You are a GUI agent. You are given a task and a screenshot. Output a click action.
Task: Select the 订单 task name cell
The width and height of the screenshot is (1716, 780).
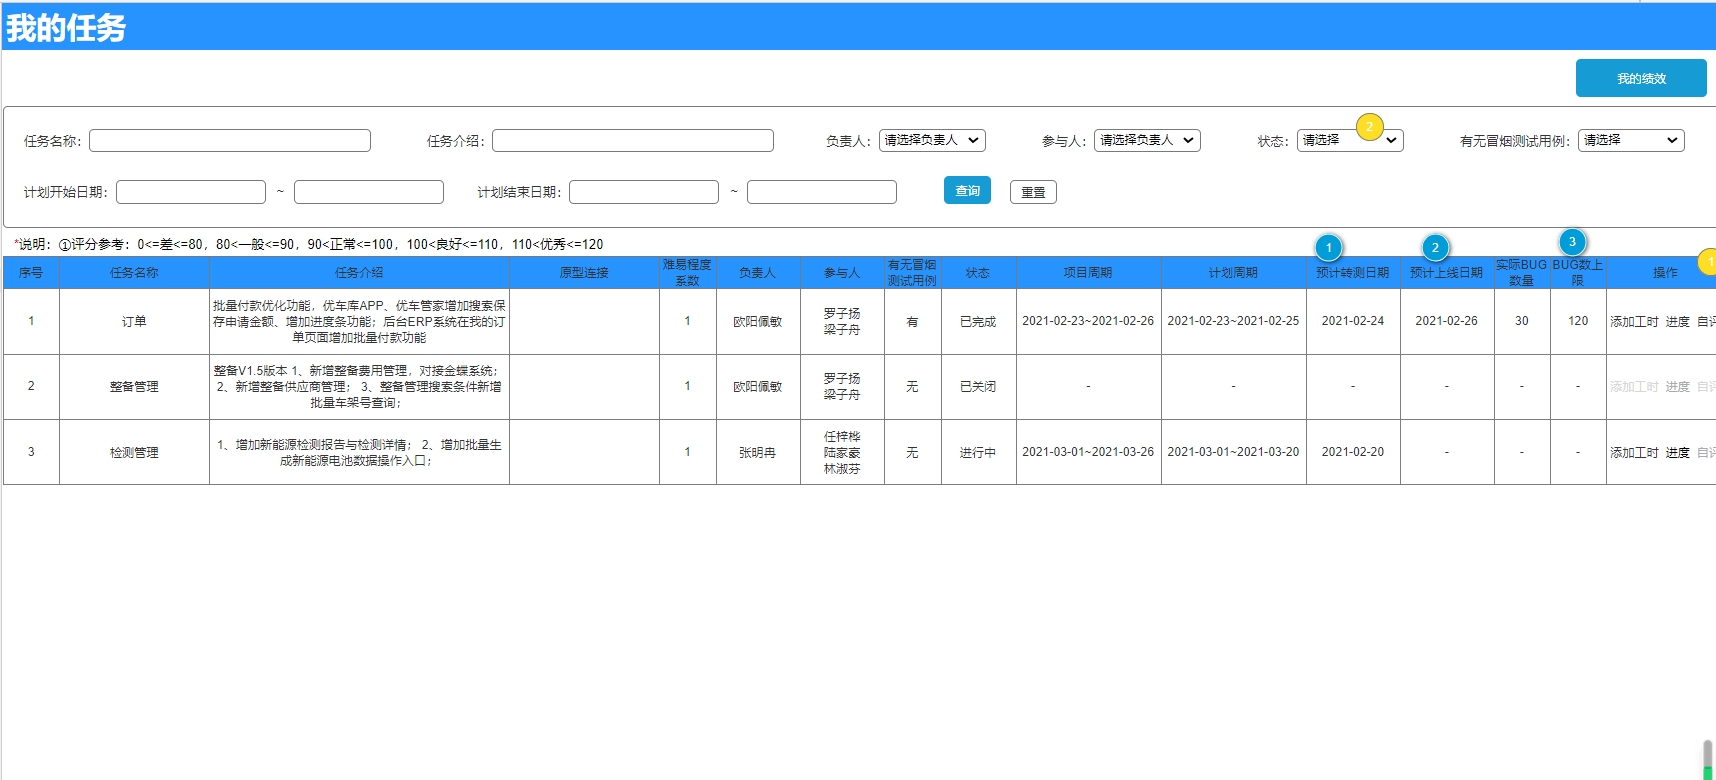tap(134, 321)
